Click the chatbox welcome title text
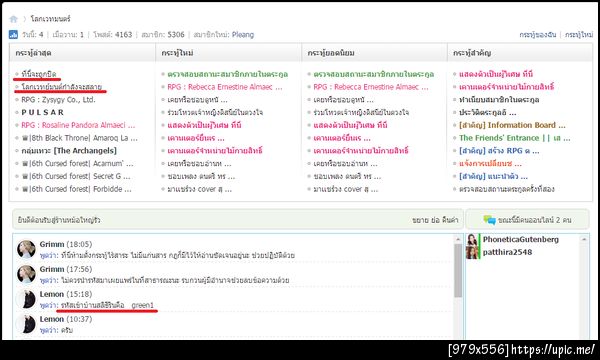Viewport: 600px width, 360px height. 59,220
